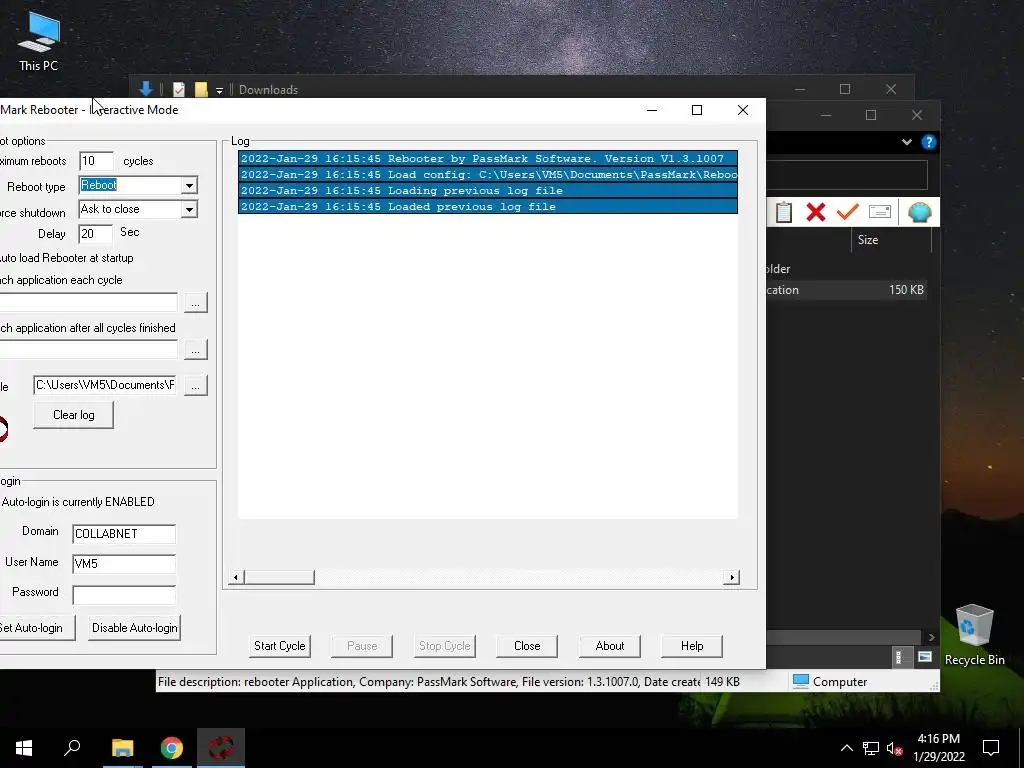Click the Start Cycle button
Viewport: 1024px width, 768px height.
pyautogui.click(x=280, y=646)
